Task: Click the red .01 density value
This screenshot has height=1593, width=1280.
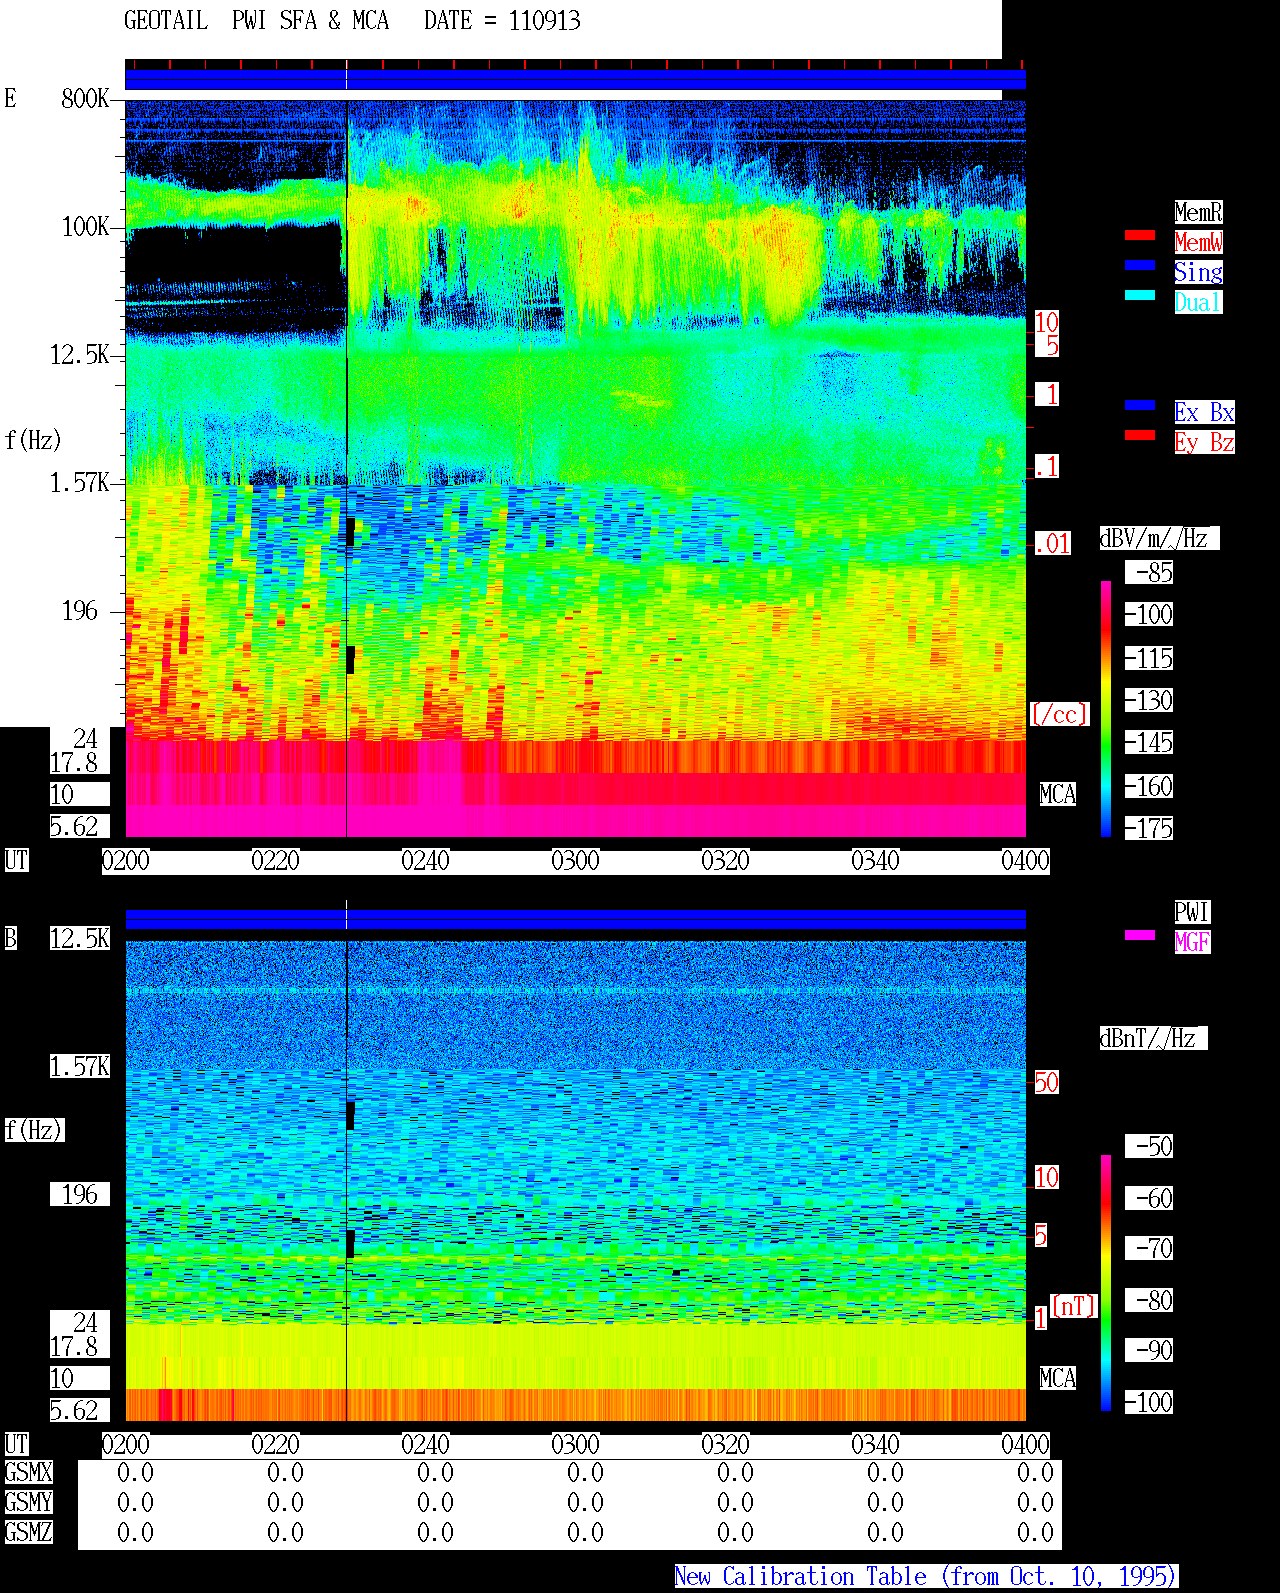Action: [x=1053, y=544]
